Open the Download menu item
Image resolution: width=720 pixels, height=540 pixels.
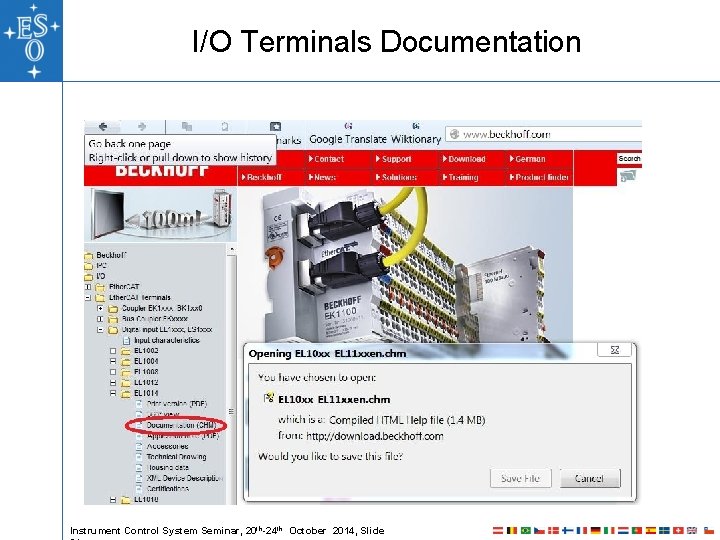[464, 159]
